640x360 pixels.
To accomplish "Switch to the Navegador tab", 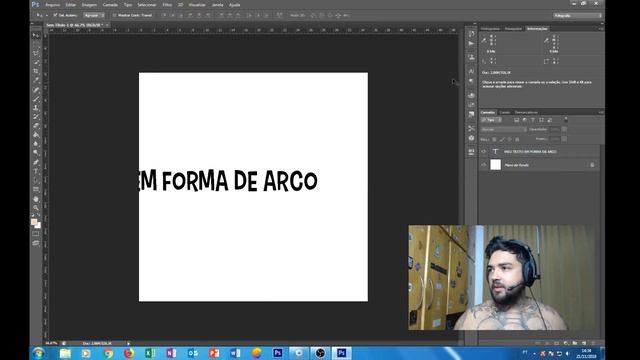I will point(513,29).
